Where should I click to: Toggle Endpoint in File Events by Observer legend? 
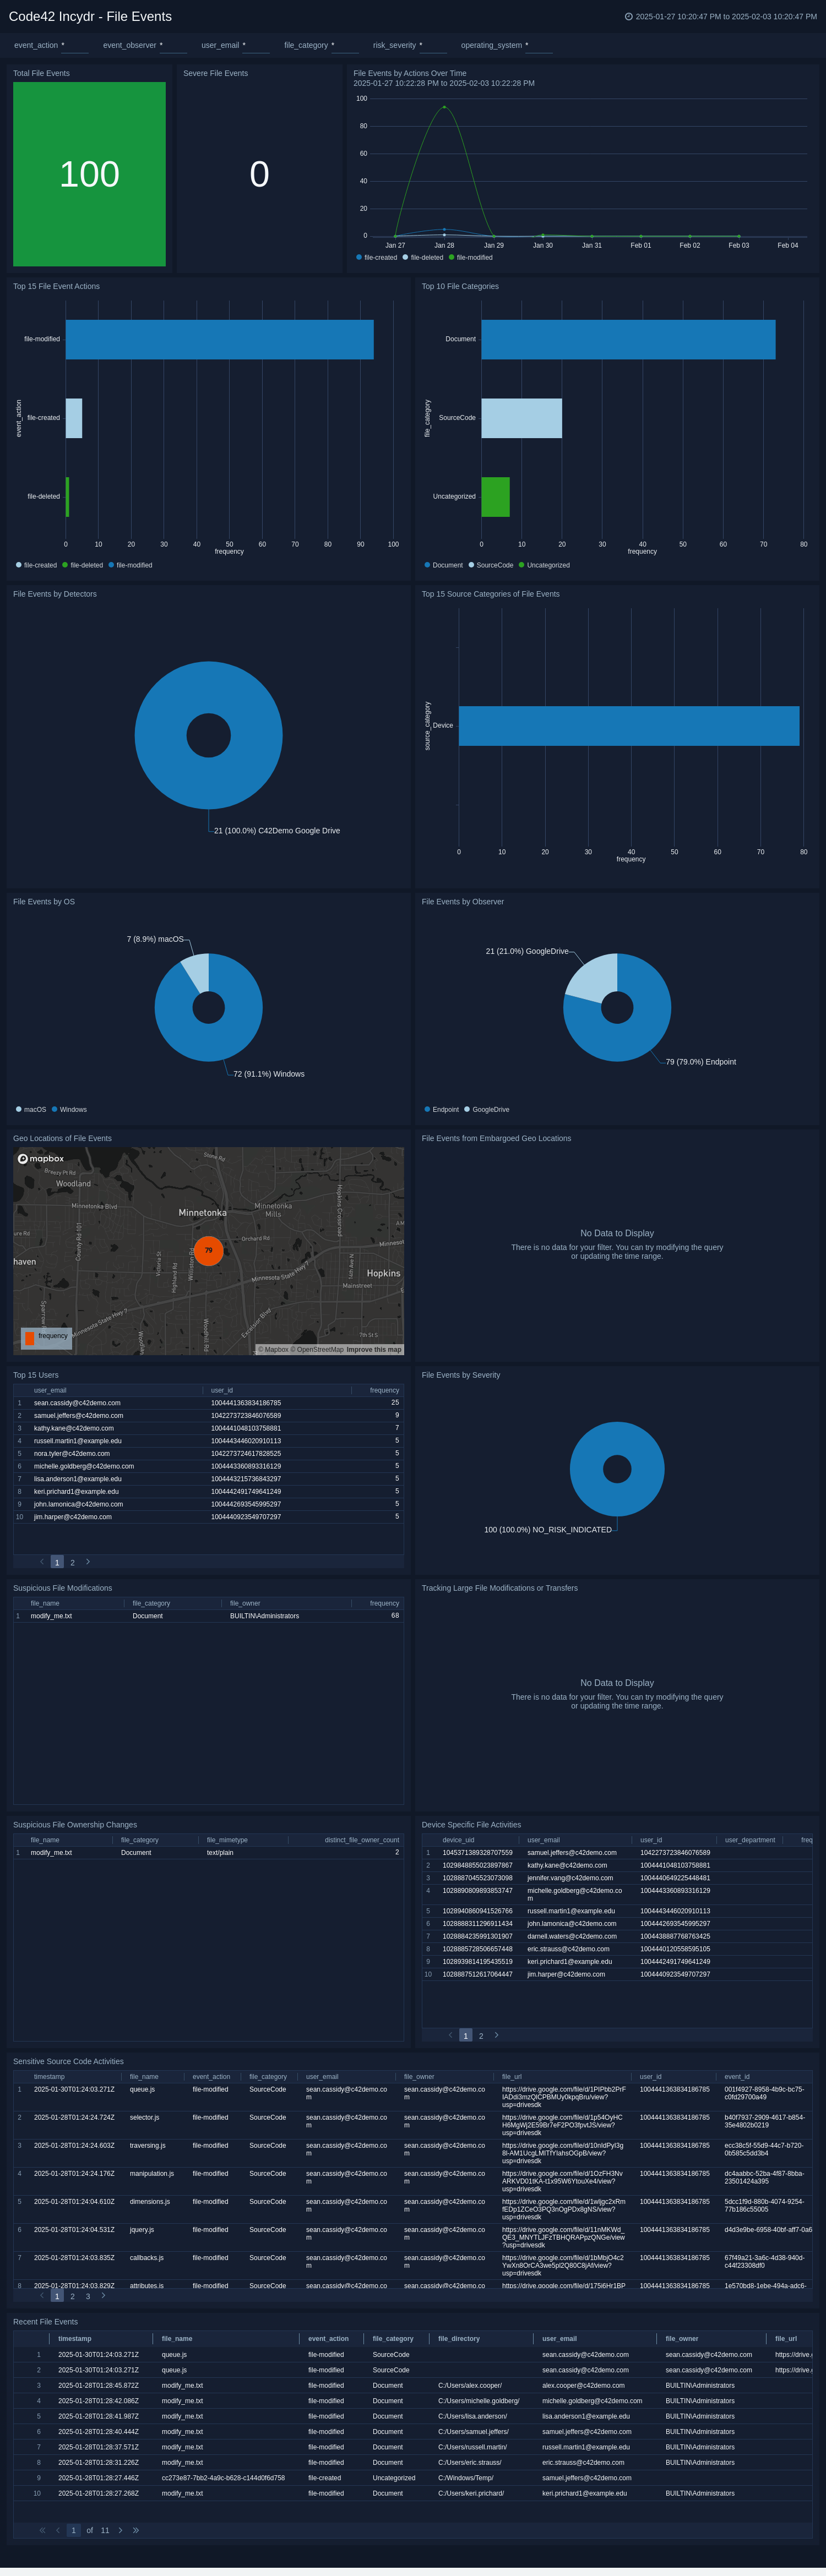coord(441,1109)
